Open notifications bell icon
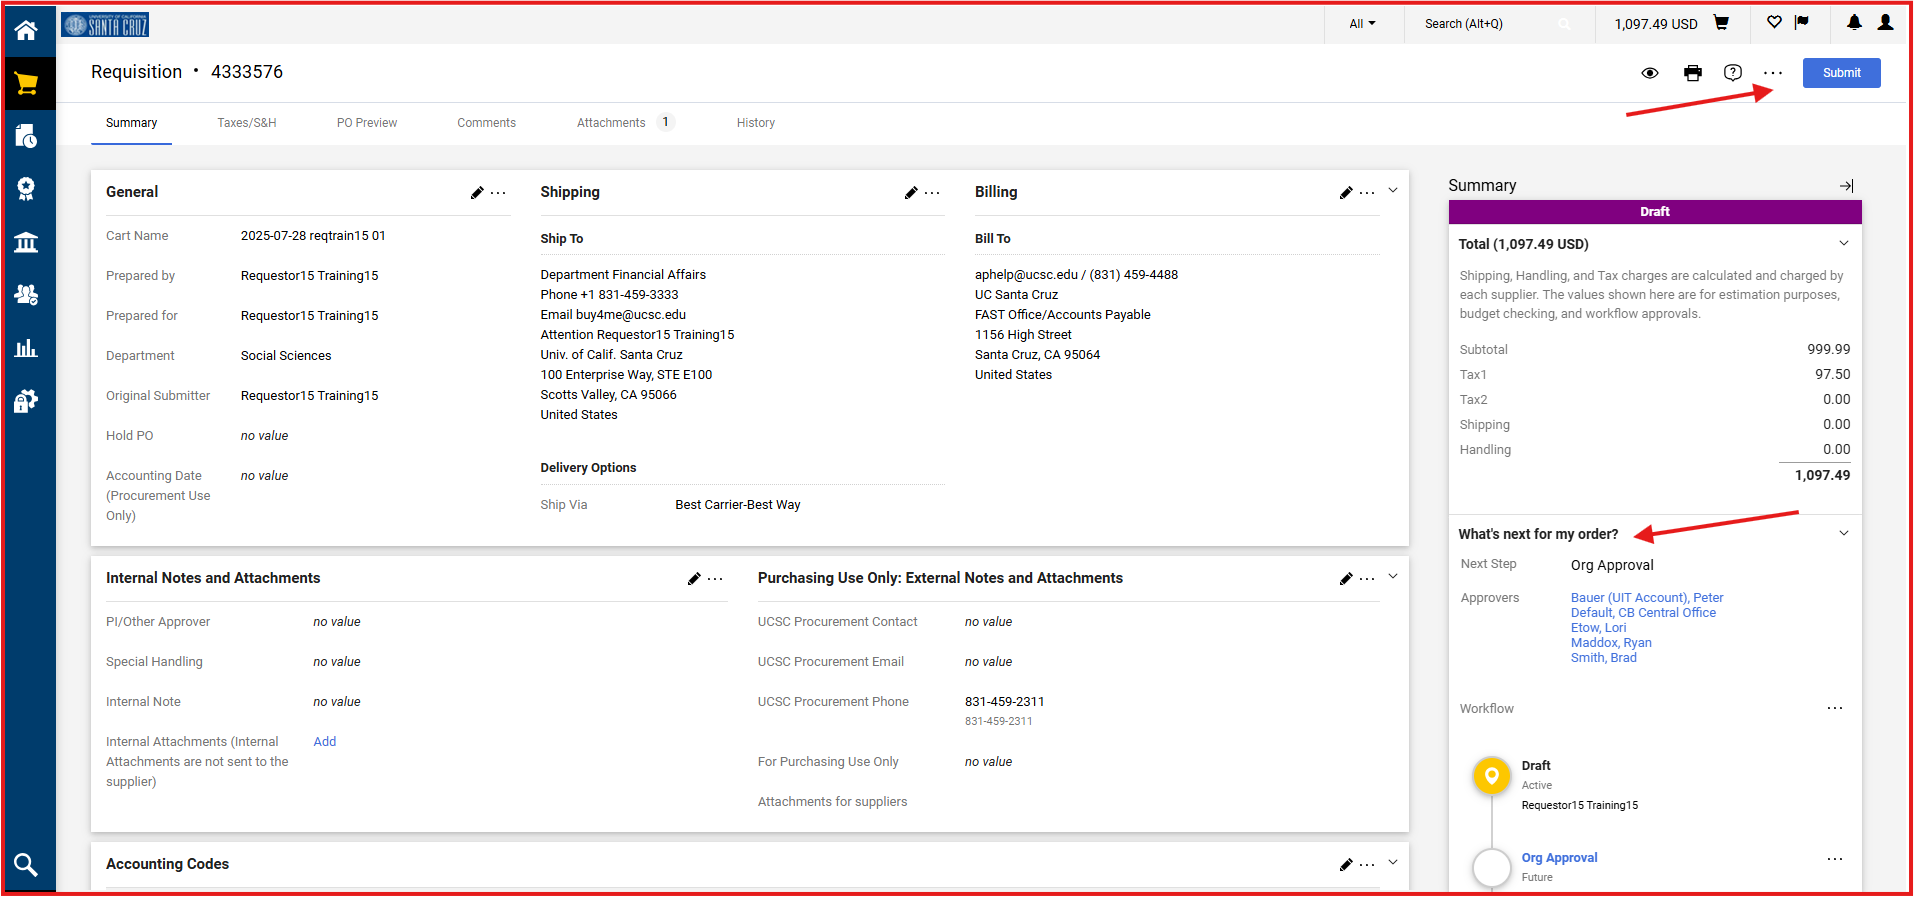 click(1853, 23)
